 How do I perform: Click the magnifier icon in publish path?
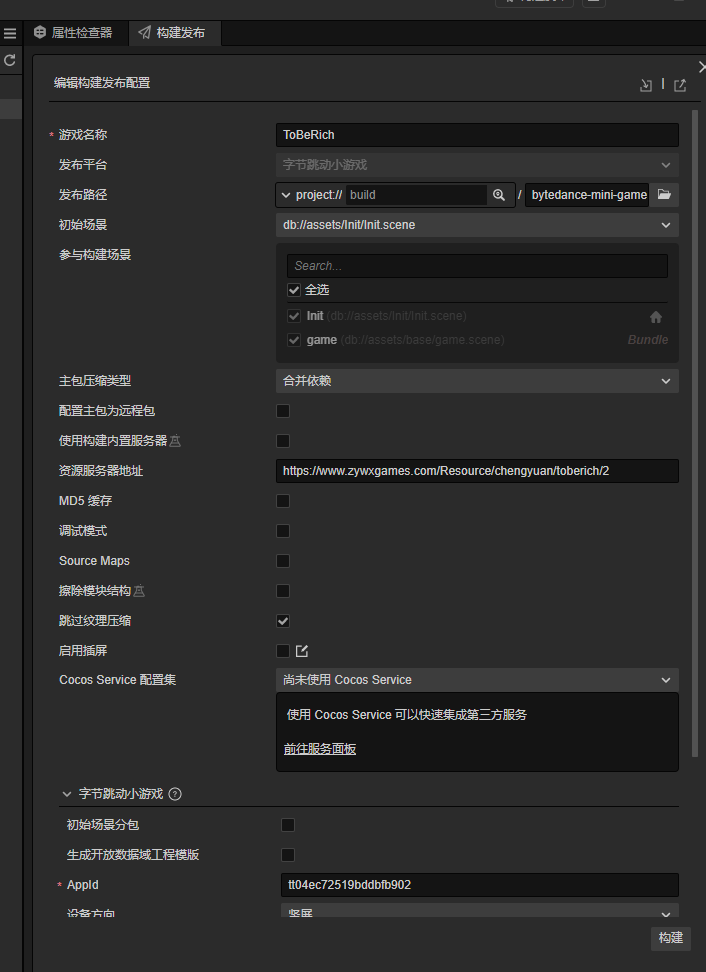pyautogui.click(x=498, y=195)
